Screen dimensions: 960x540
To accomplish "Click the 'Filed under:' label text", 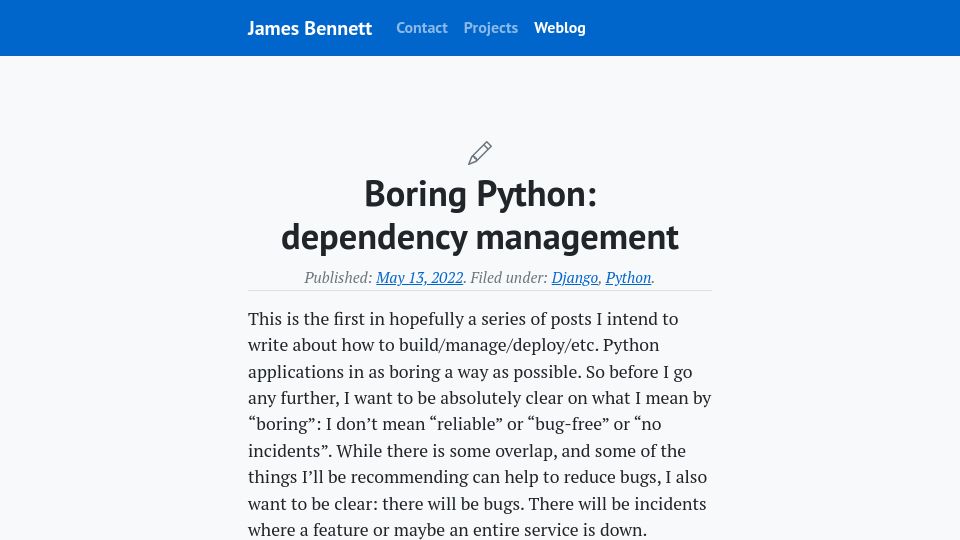I will pyautogui.click(x=509, y=277).
